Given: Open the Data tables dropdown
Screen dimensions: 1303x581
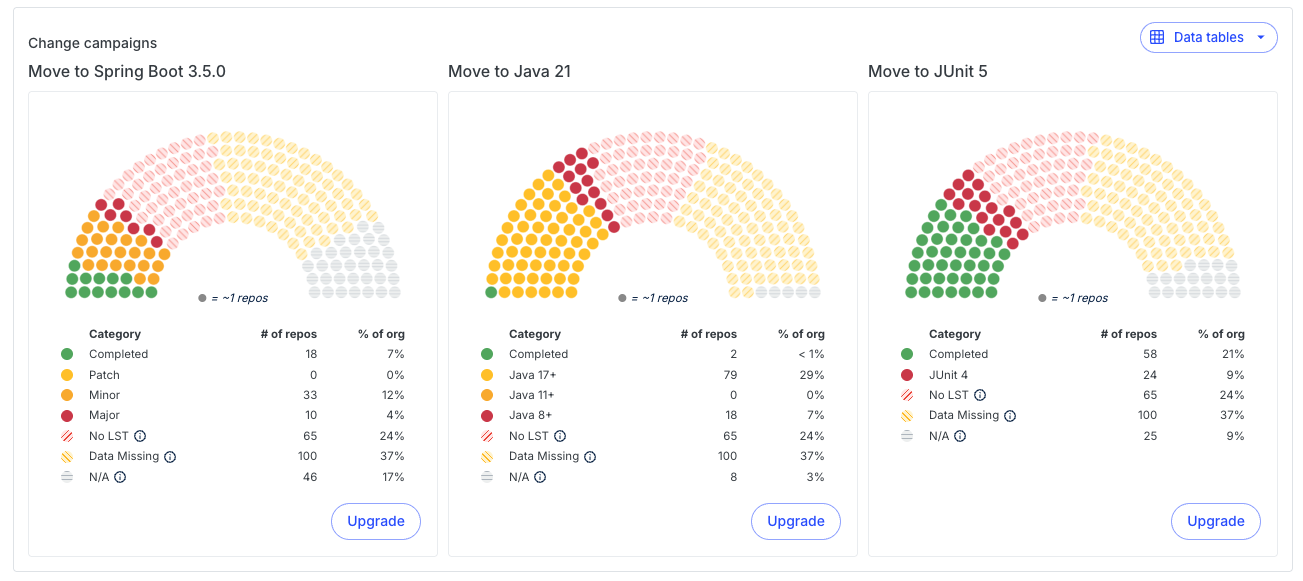Looking at the screenshot, I should tap(1208, 38).
